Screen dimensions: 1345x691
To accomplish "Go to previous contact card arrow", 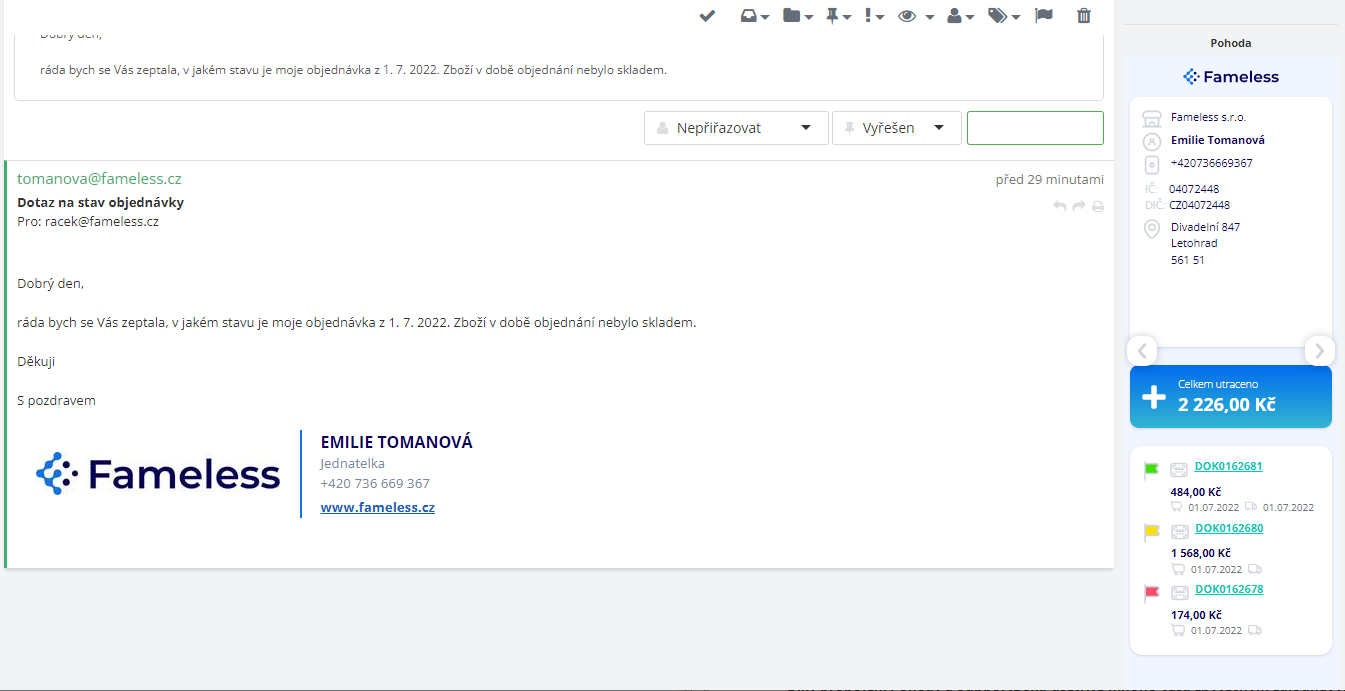I will point(1142,351).
